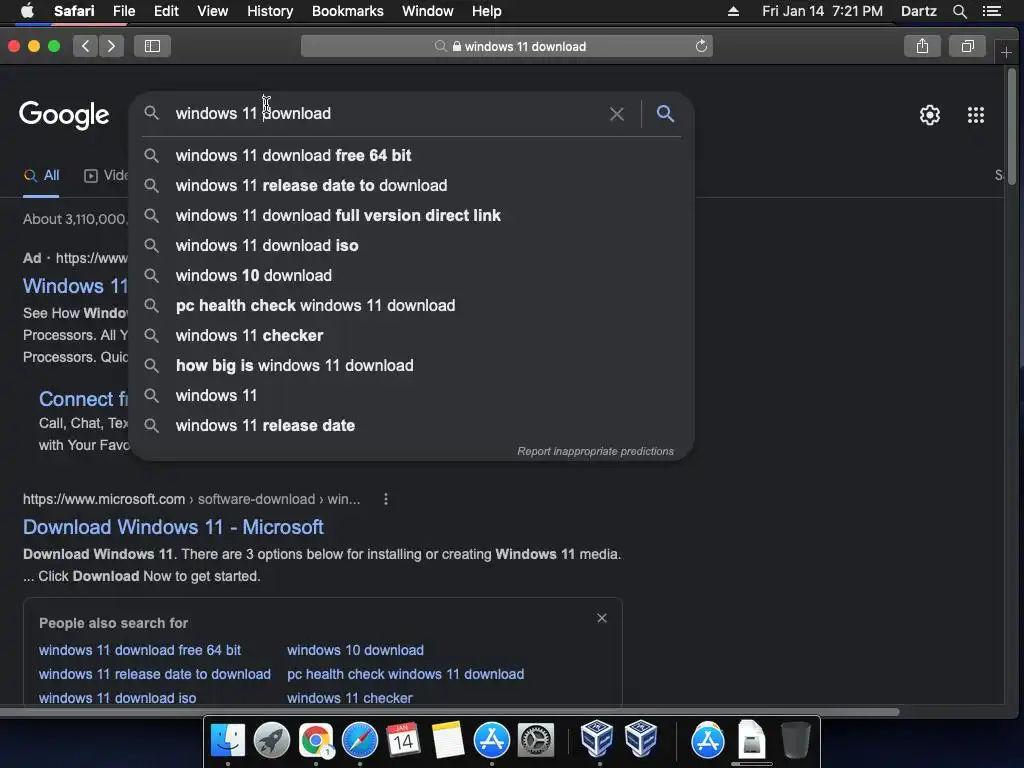1024x768 pixels.
Task: Open a new tab with plus
Action: coord(1006,52)
